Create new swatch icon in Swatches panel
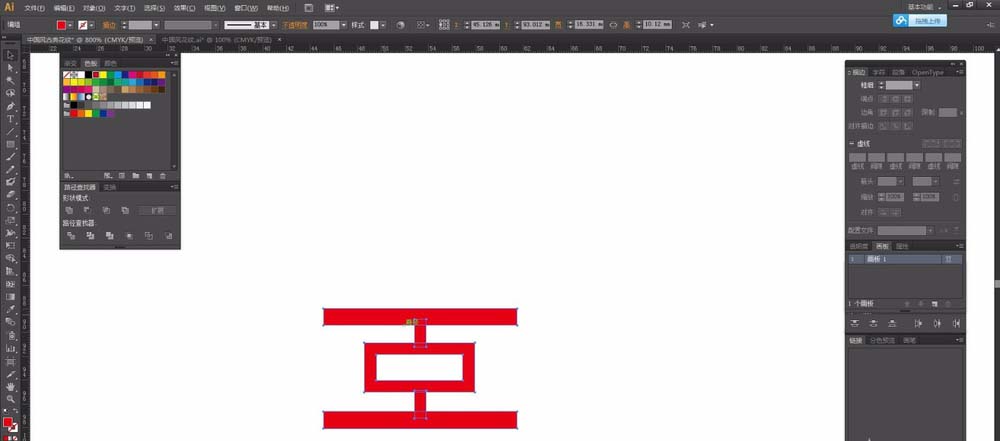 (149, 176)
